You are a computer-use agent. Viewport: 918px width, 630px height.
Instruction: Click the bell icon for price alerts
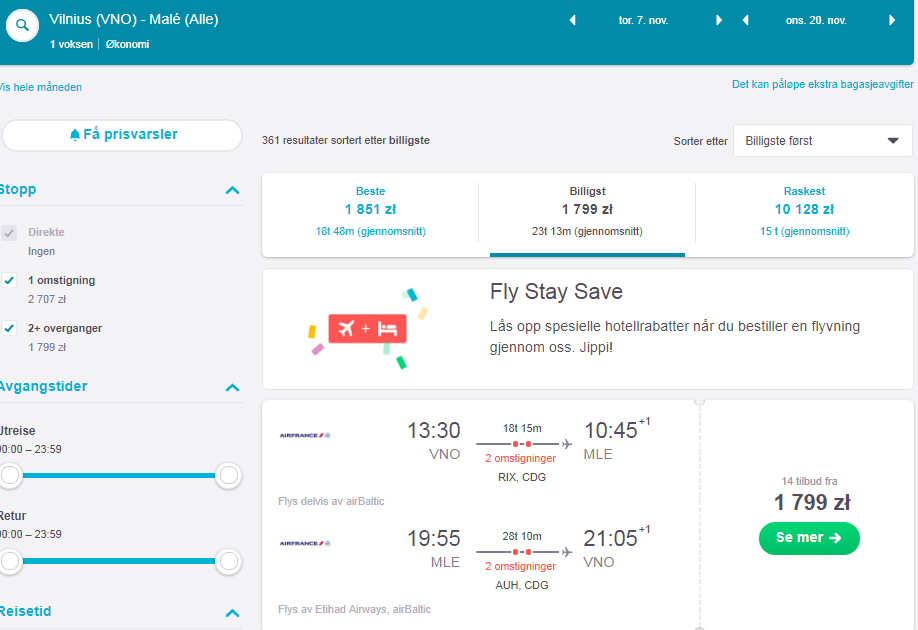pos(74,135)
